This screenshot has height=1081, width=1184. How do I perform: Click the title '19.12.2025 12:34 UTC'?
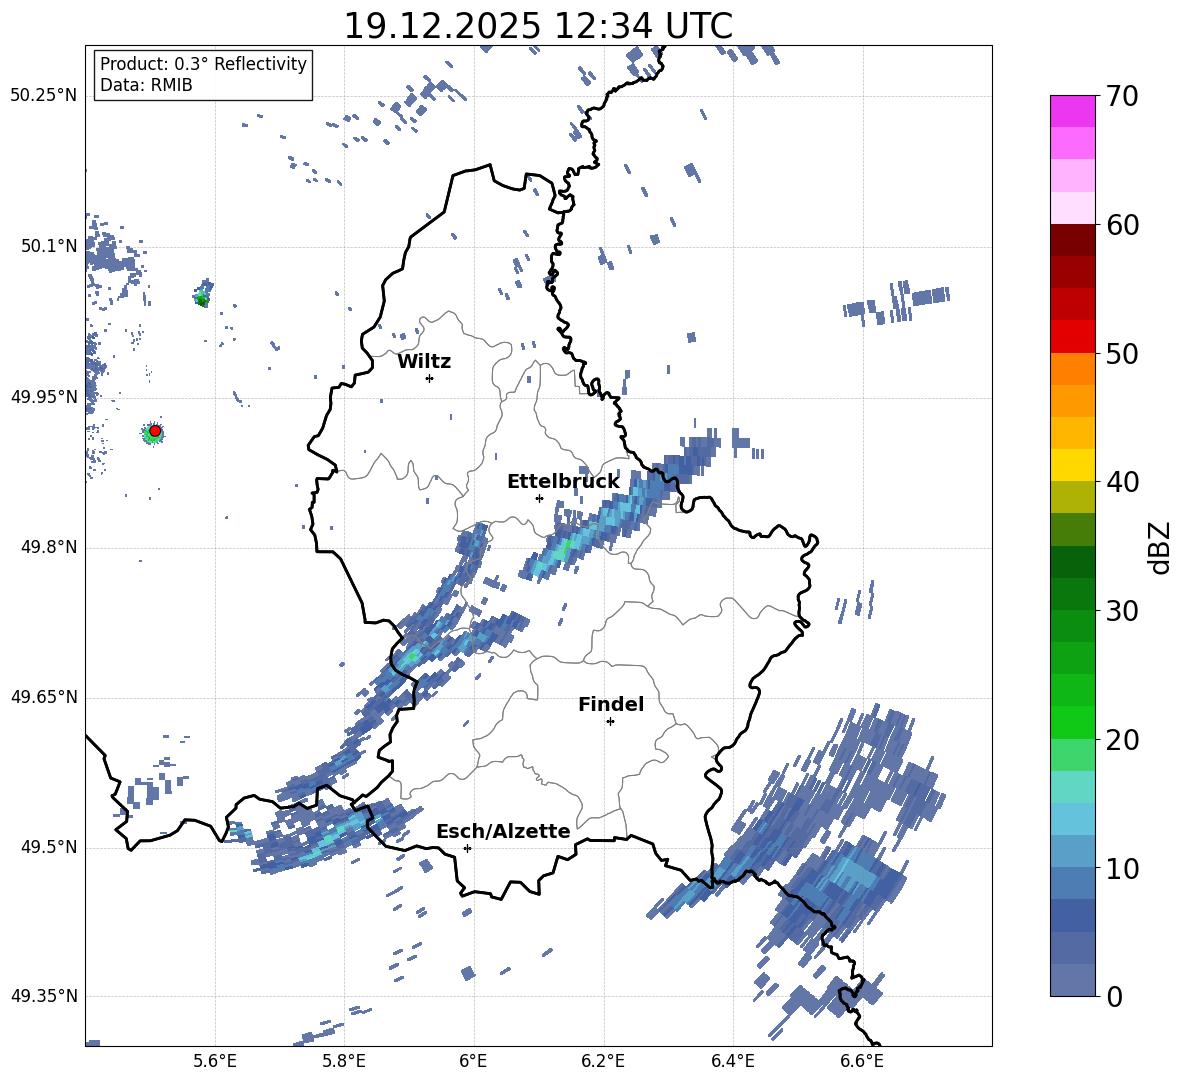click(538, 26)
